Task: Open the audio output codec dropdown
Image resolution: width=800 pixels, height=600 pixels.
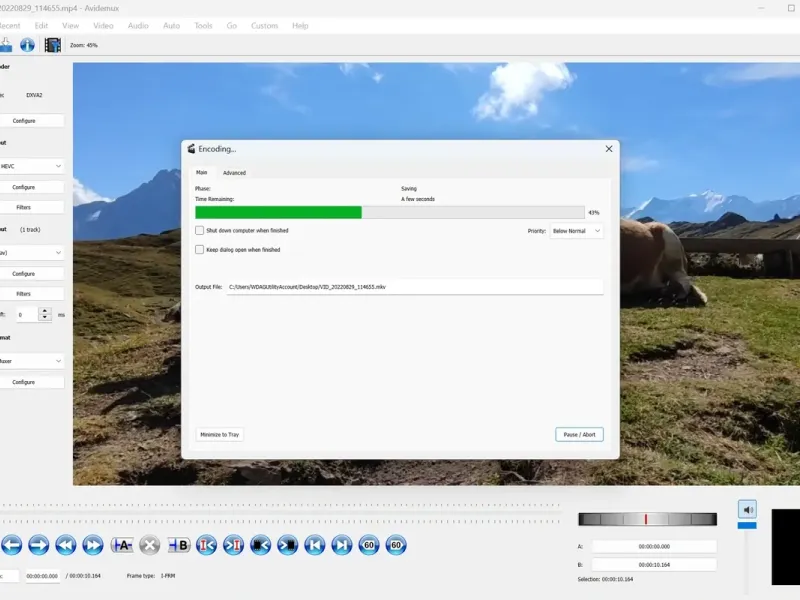Action: (x=32, y=253)
